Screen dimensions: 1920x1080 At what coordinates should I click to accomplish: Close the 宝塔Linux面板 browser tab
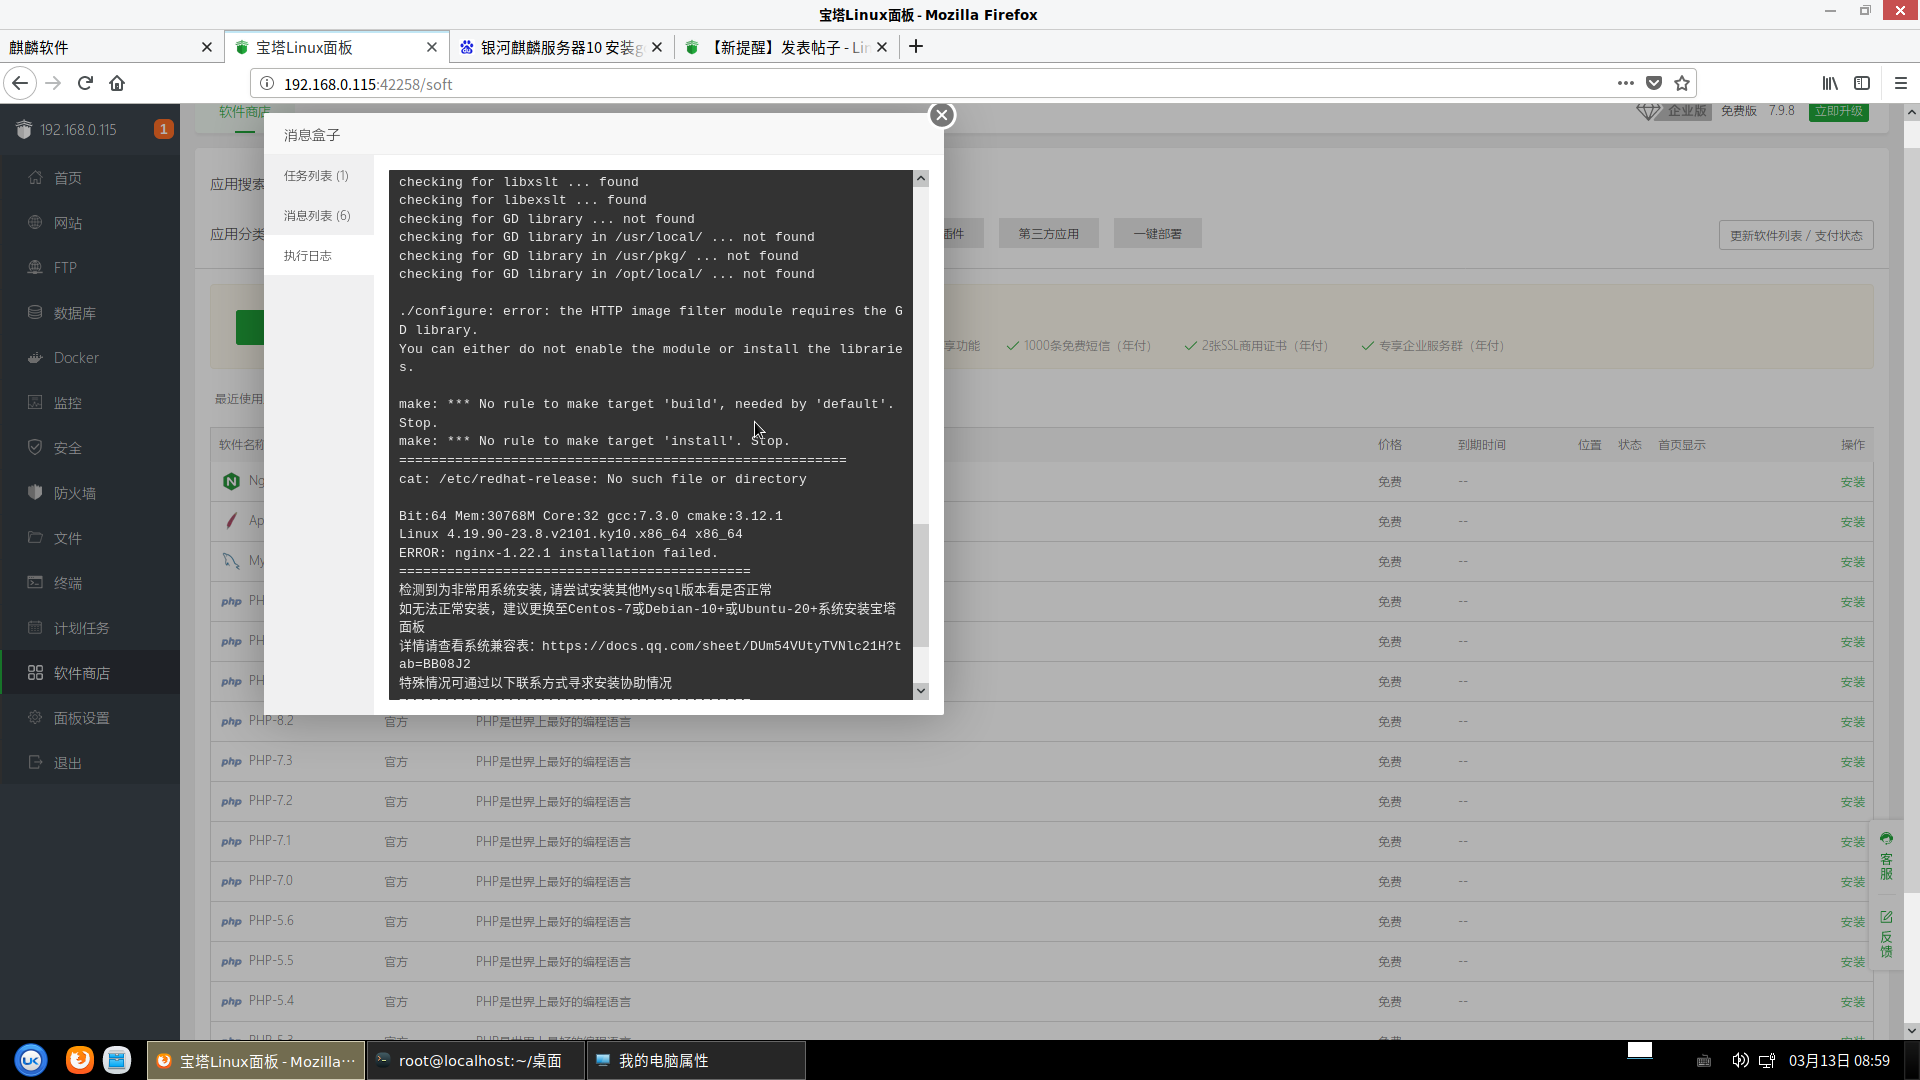click(x=431, y=47)
